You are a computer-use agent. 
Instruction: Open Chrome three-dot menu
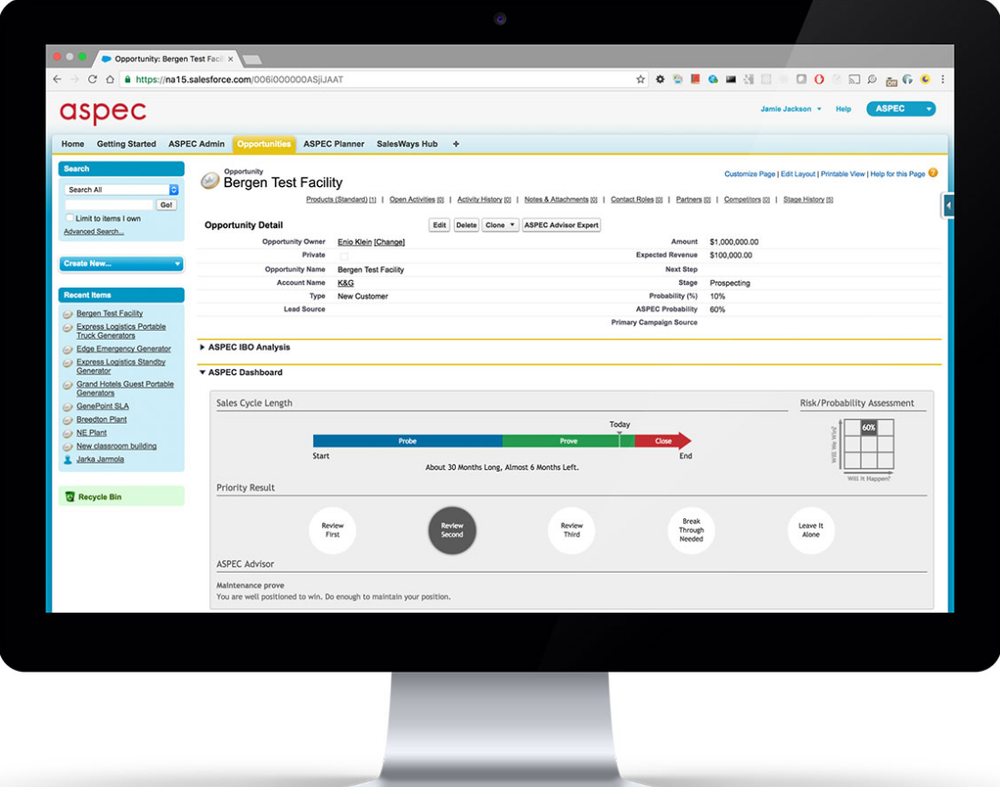click(943, 79)
